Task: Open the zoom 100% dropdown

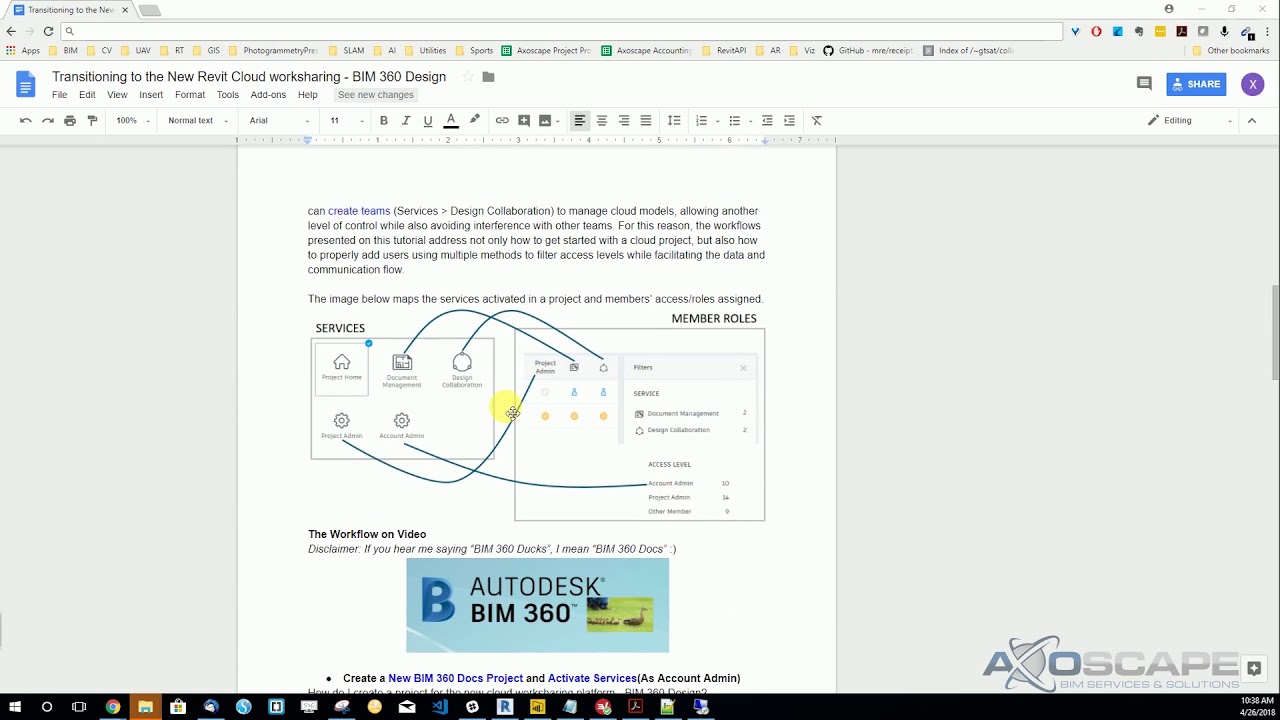Action: click(x=132, y=120)
